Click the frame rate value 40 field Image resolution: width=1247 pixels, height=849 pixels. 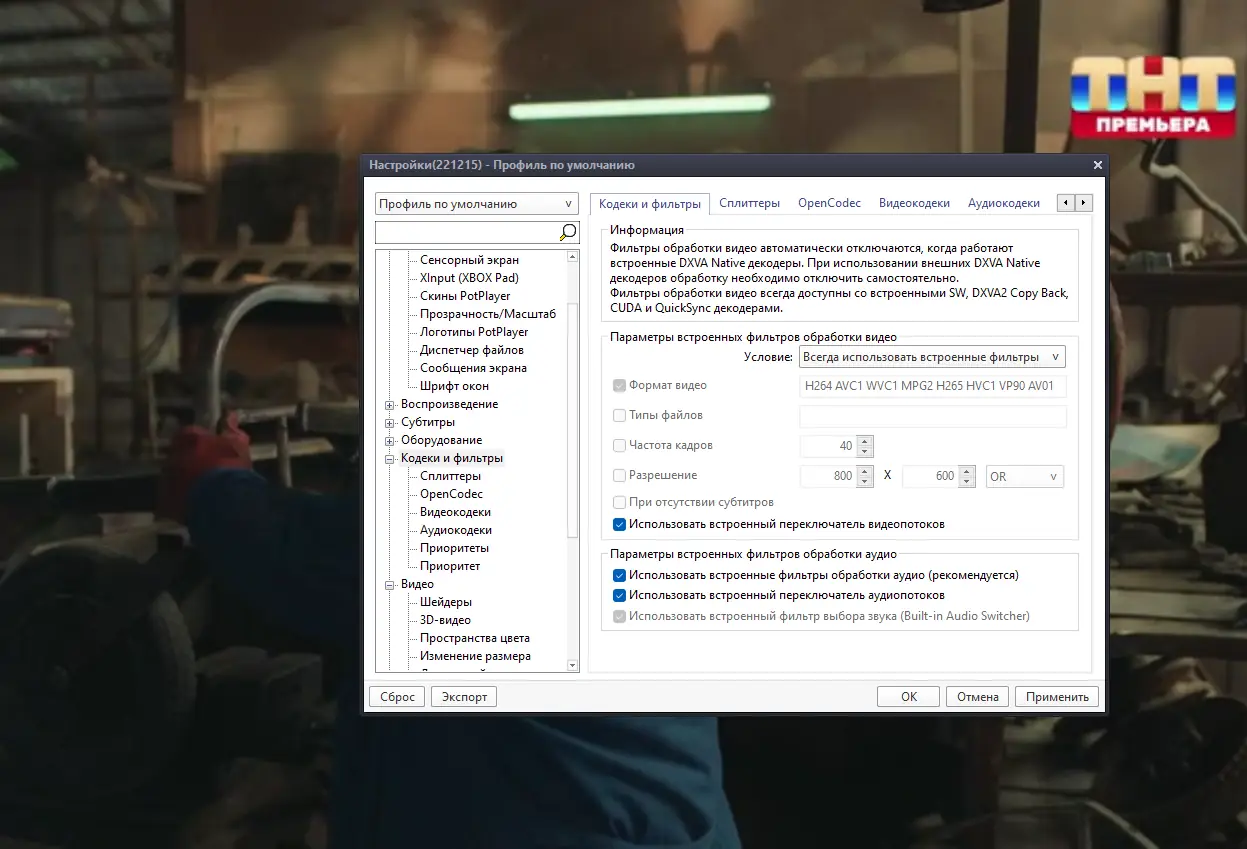[829, 446]
